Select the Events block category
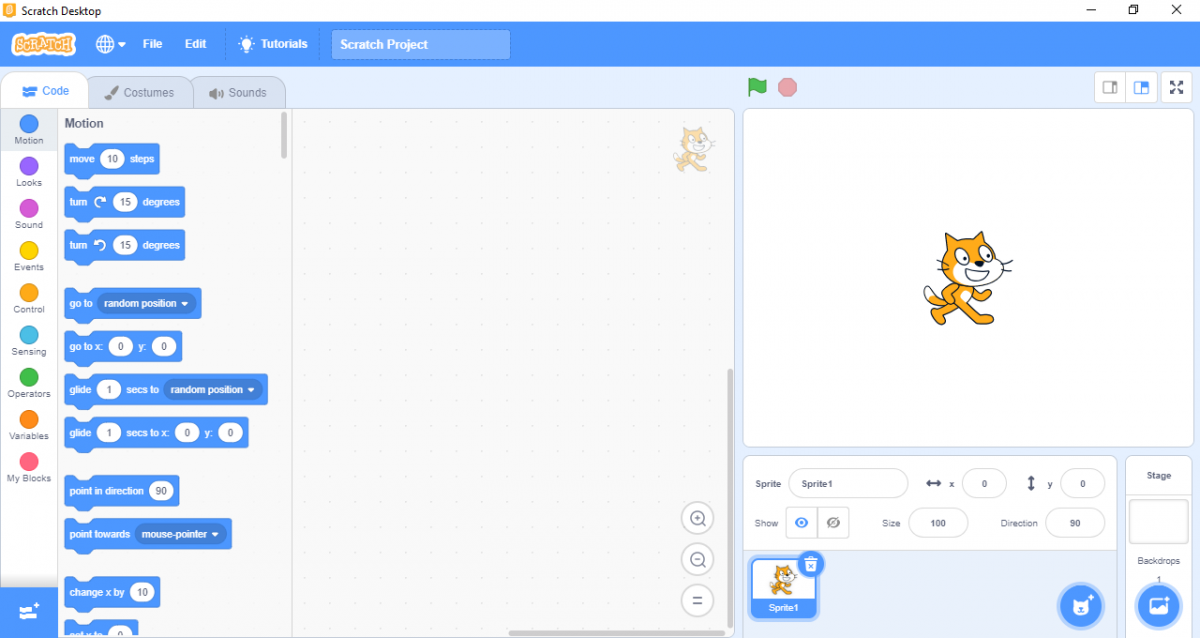The width and height of the screenshot is (1200, 638). pyautogui.click(x=29, y=255)
